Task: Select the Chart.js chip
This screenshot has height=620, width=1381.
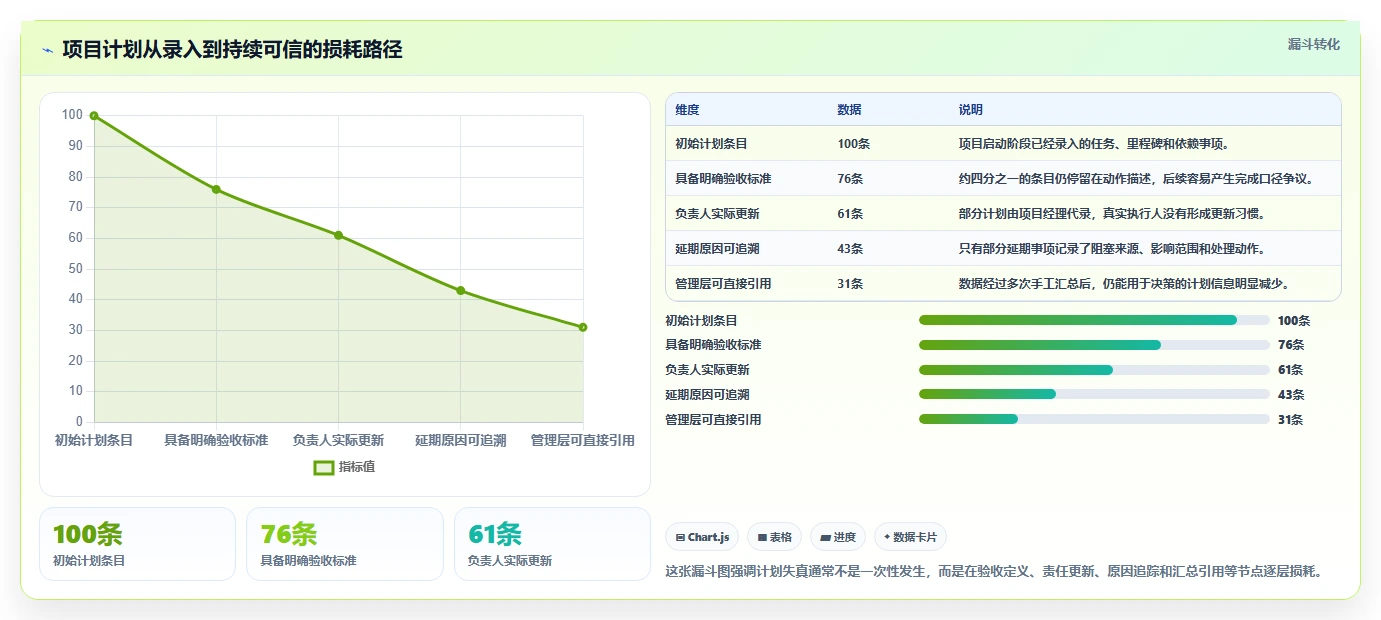Action: pyautogui.click(x=702, y=537)
